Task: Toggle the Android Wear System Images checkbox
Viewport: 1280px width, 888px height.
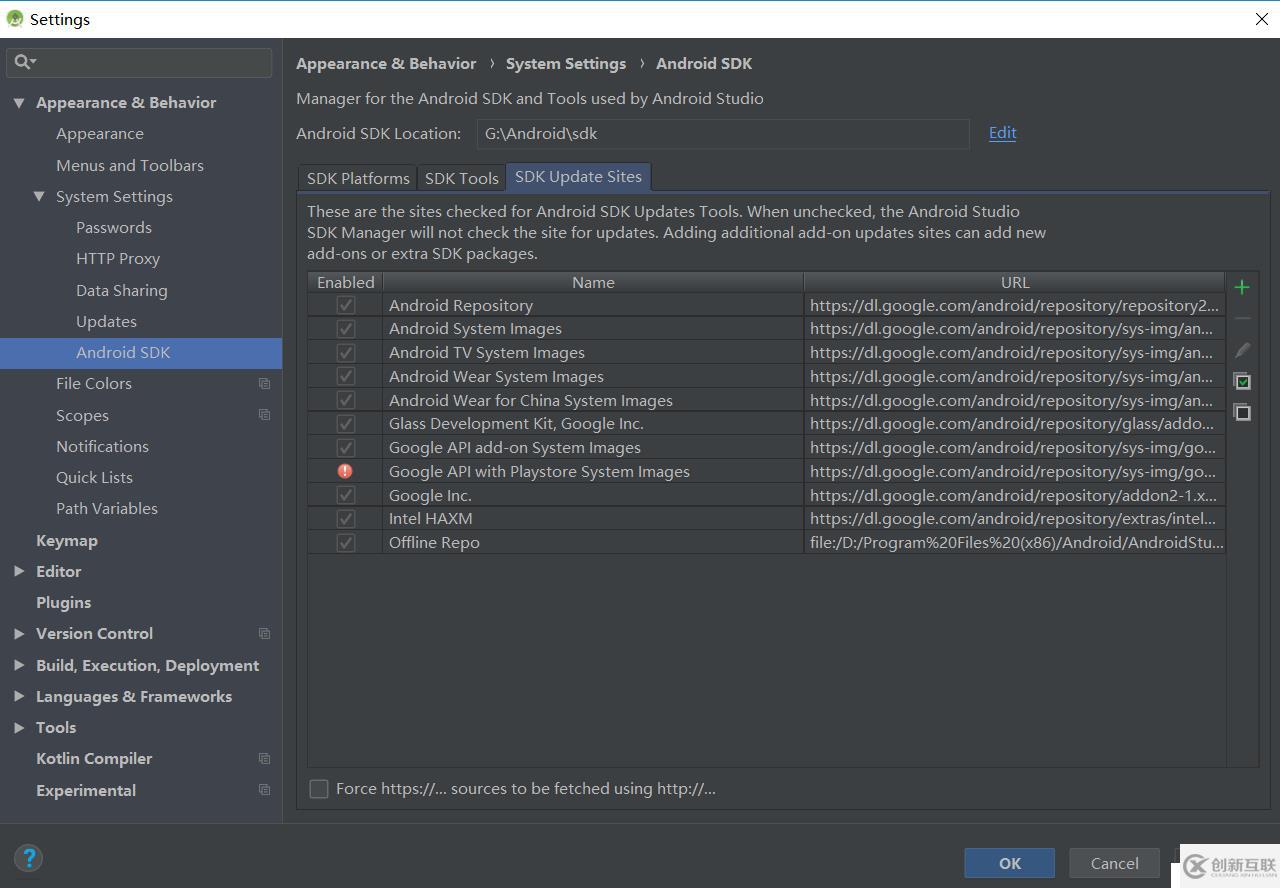Action: pyautogui.click(x=345, y=376)
